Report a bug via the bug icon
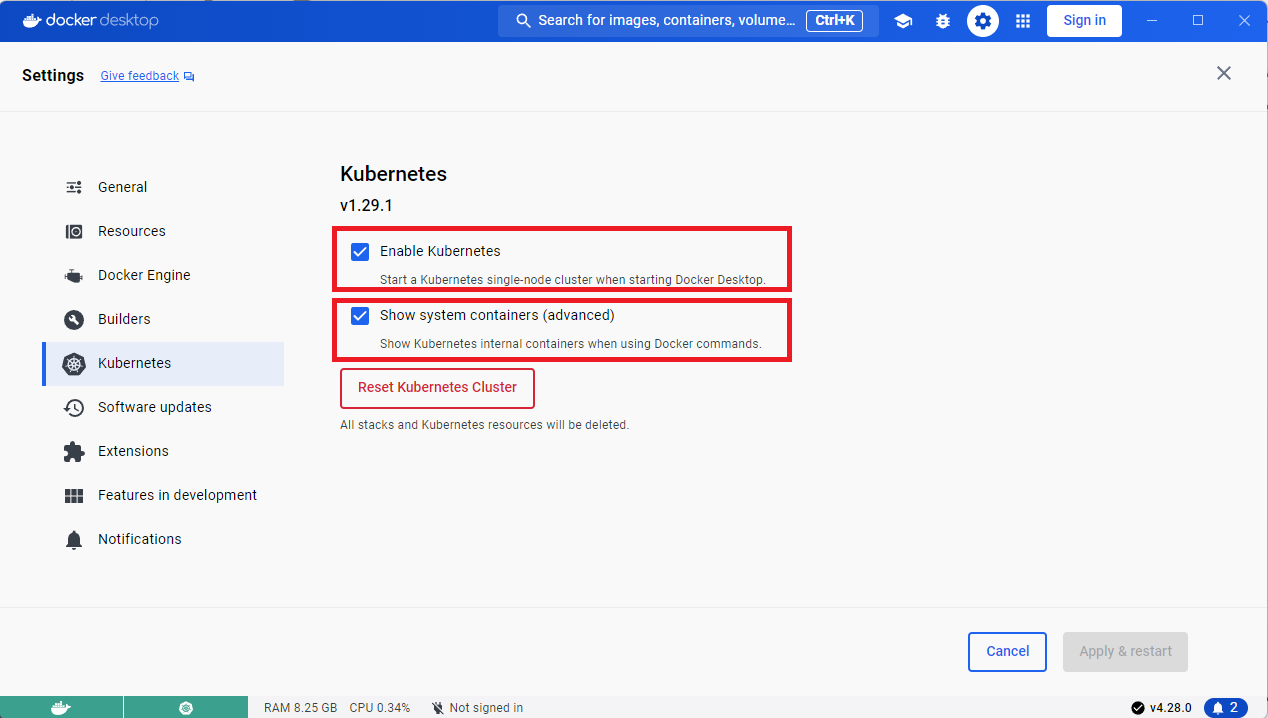The width and height of the screenshot is (1268, 718). (943, 20)
